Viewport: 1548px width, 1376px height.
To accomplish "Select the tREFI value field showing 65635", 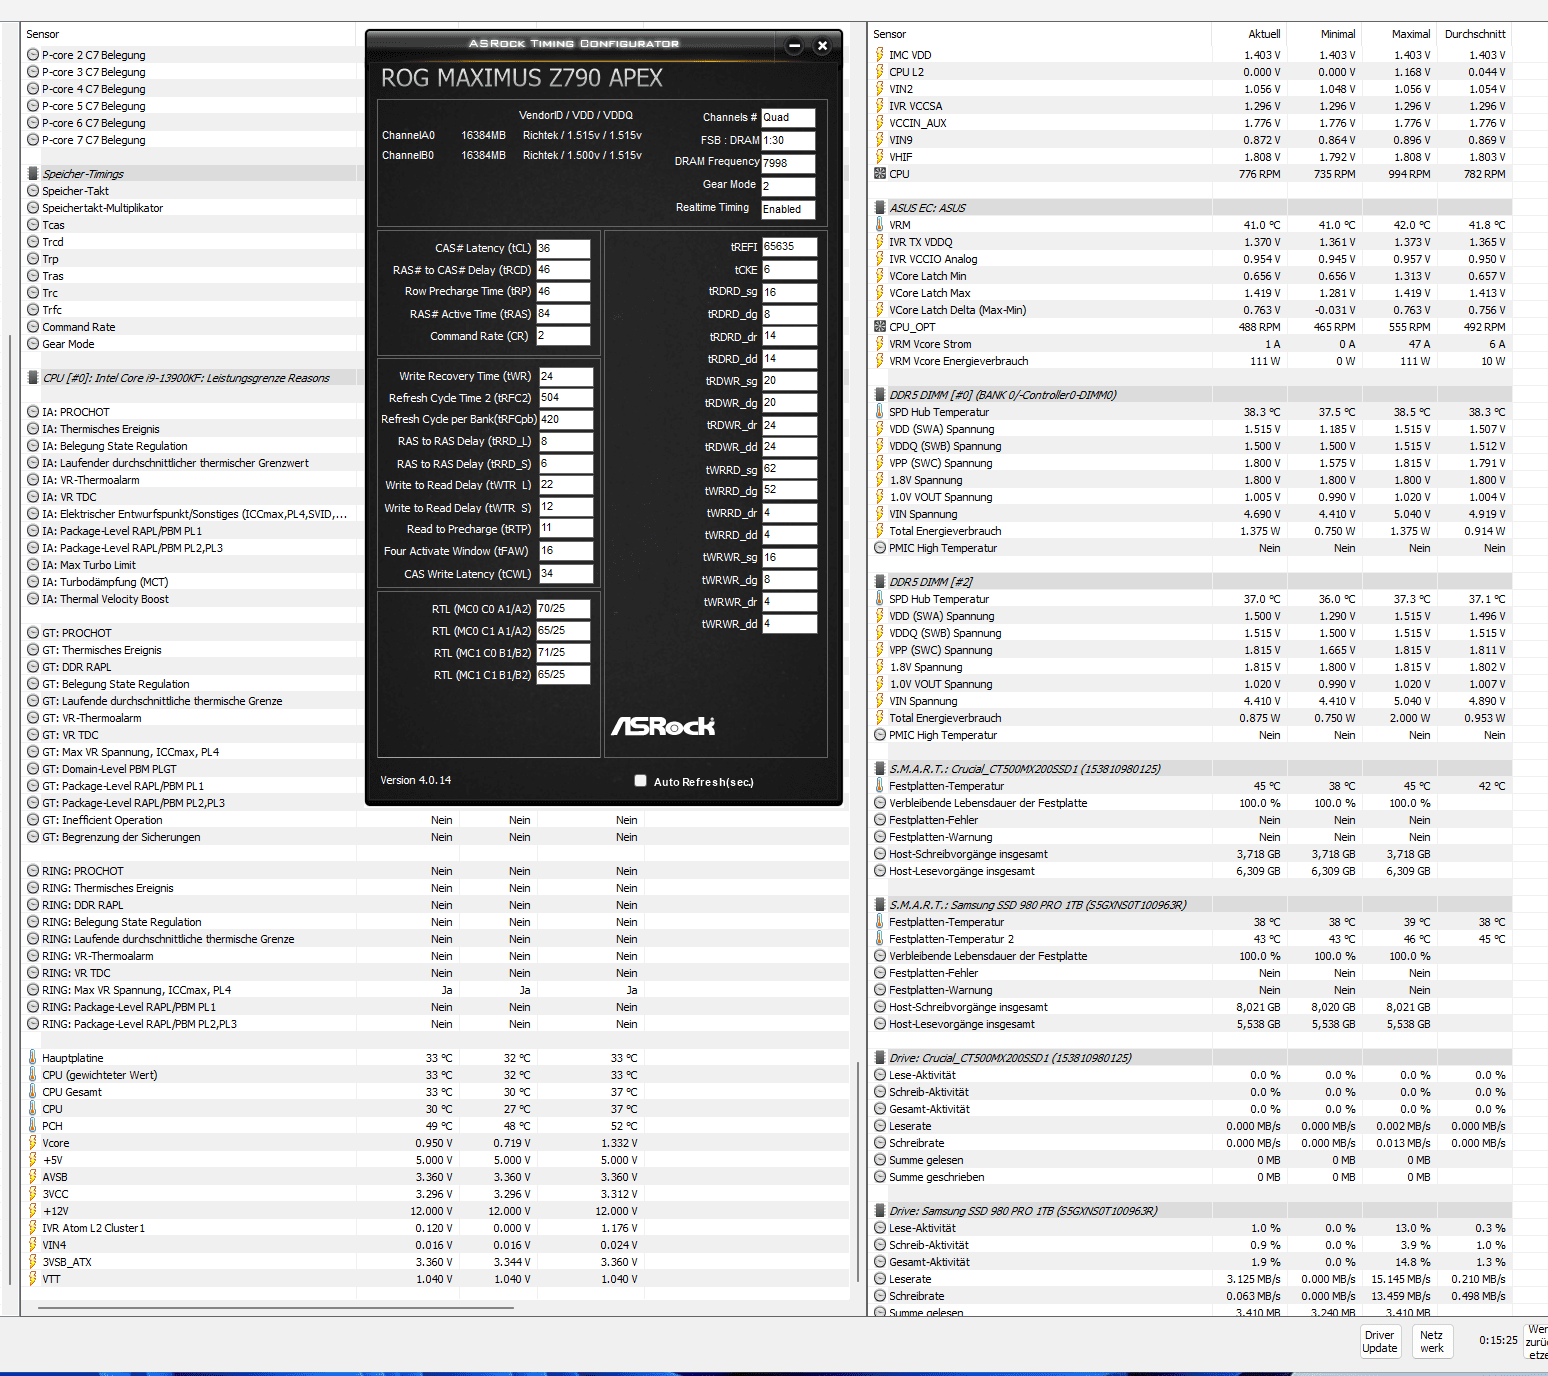I will click(790, 246).
